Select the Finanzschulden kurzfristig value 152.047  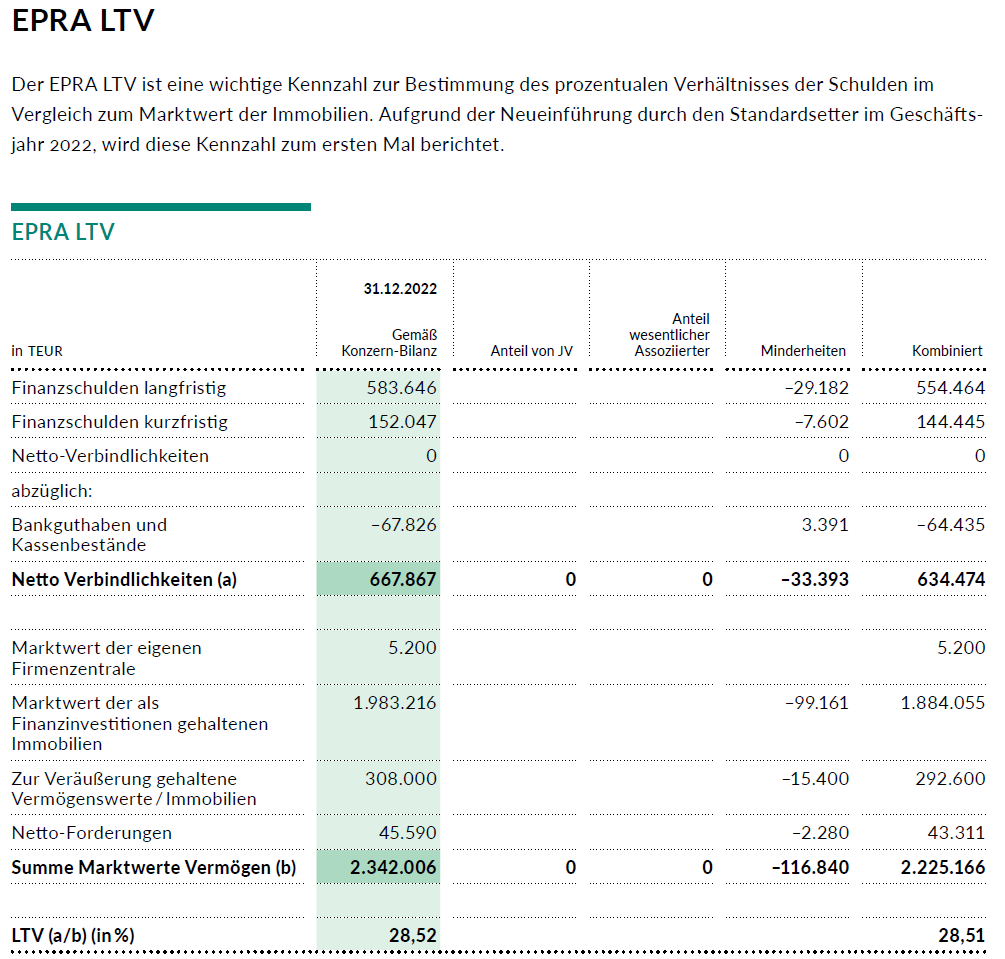402,422
